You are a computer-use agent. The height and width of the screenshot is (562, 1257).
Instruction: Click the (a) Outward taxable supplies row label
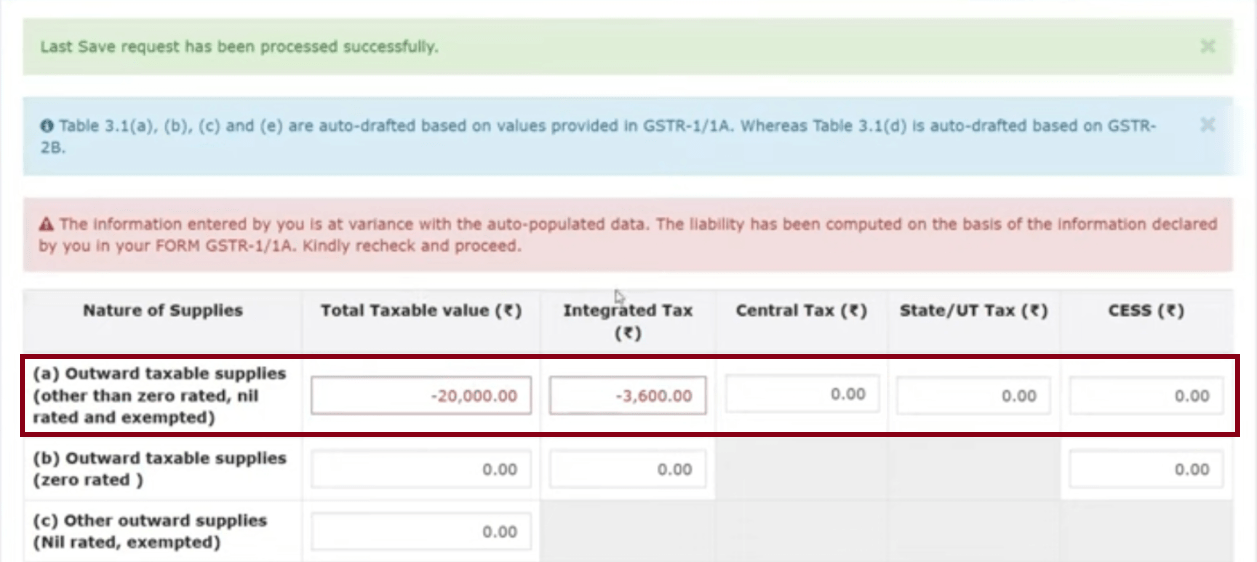[160, 395]
